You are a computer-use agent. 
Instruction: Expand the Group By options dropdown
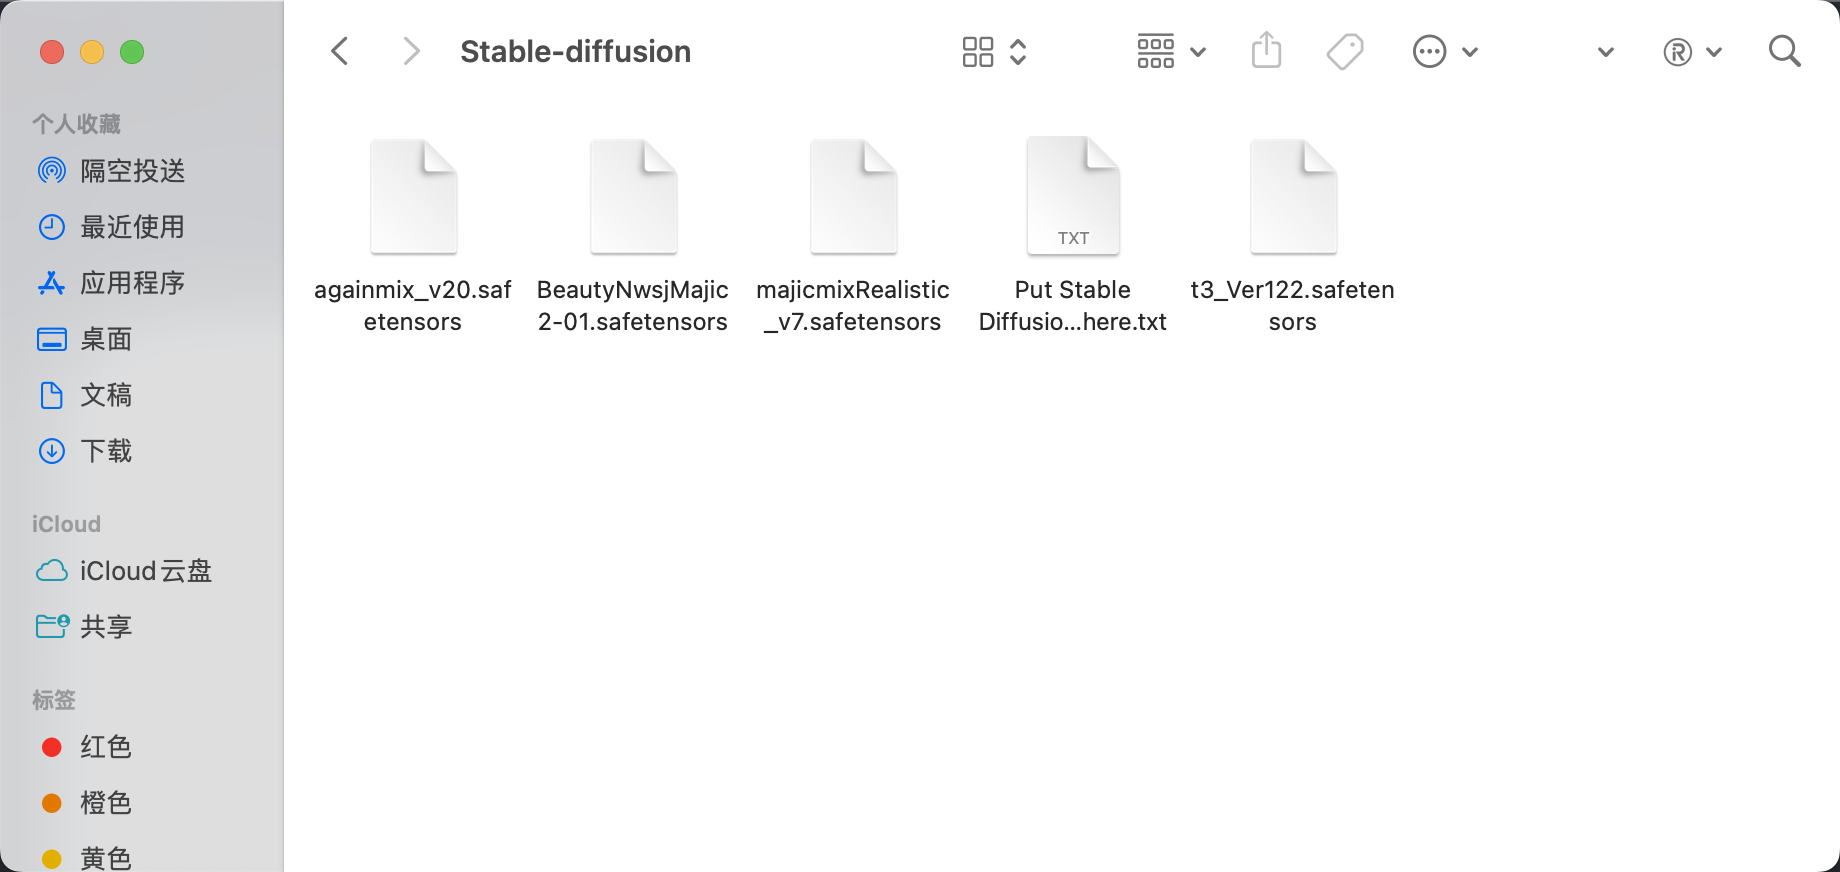coord(1170,51)
